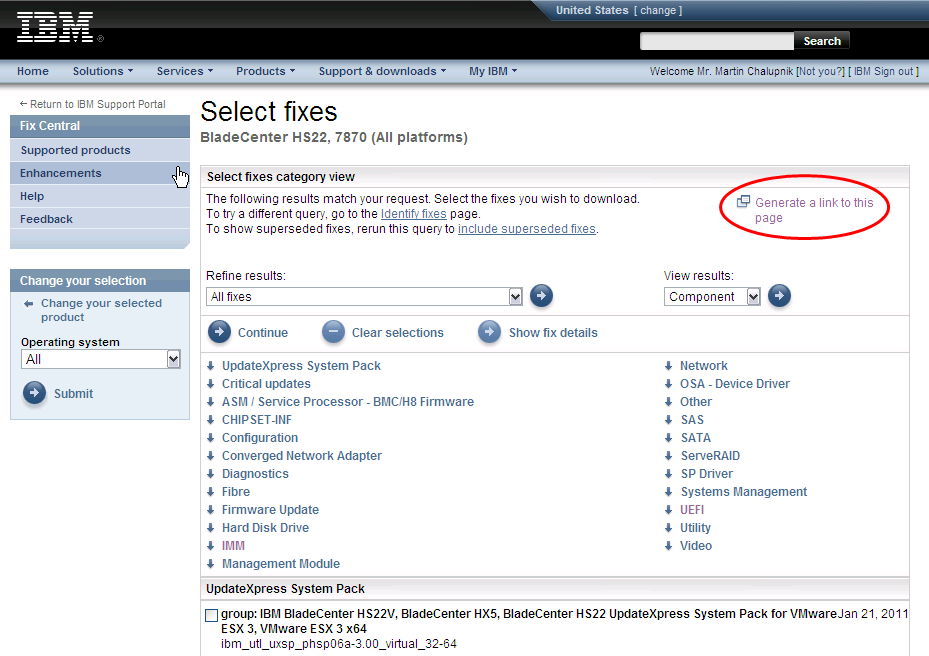Open Enhancements in the sidebar

click(x=100, y=173)
